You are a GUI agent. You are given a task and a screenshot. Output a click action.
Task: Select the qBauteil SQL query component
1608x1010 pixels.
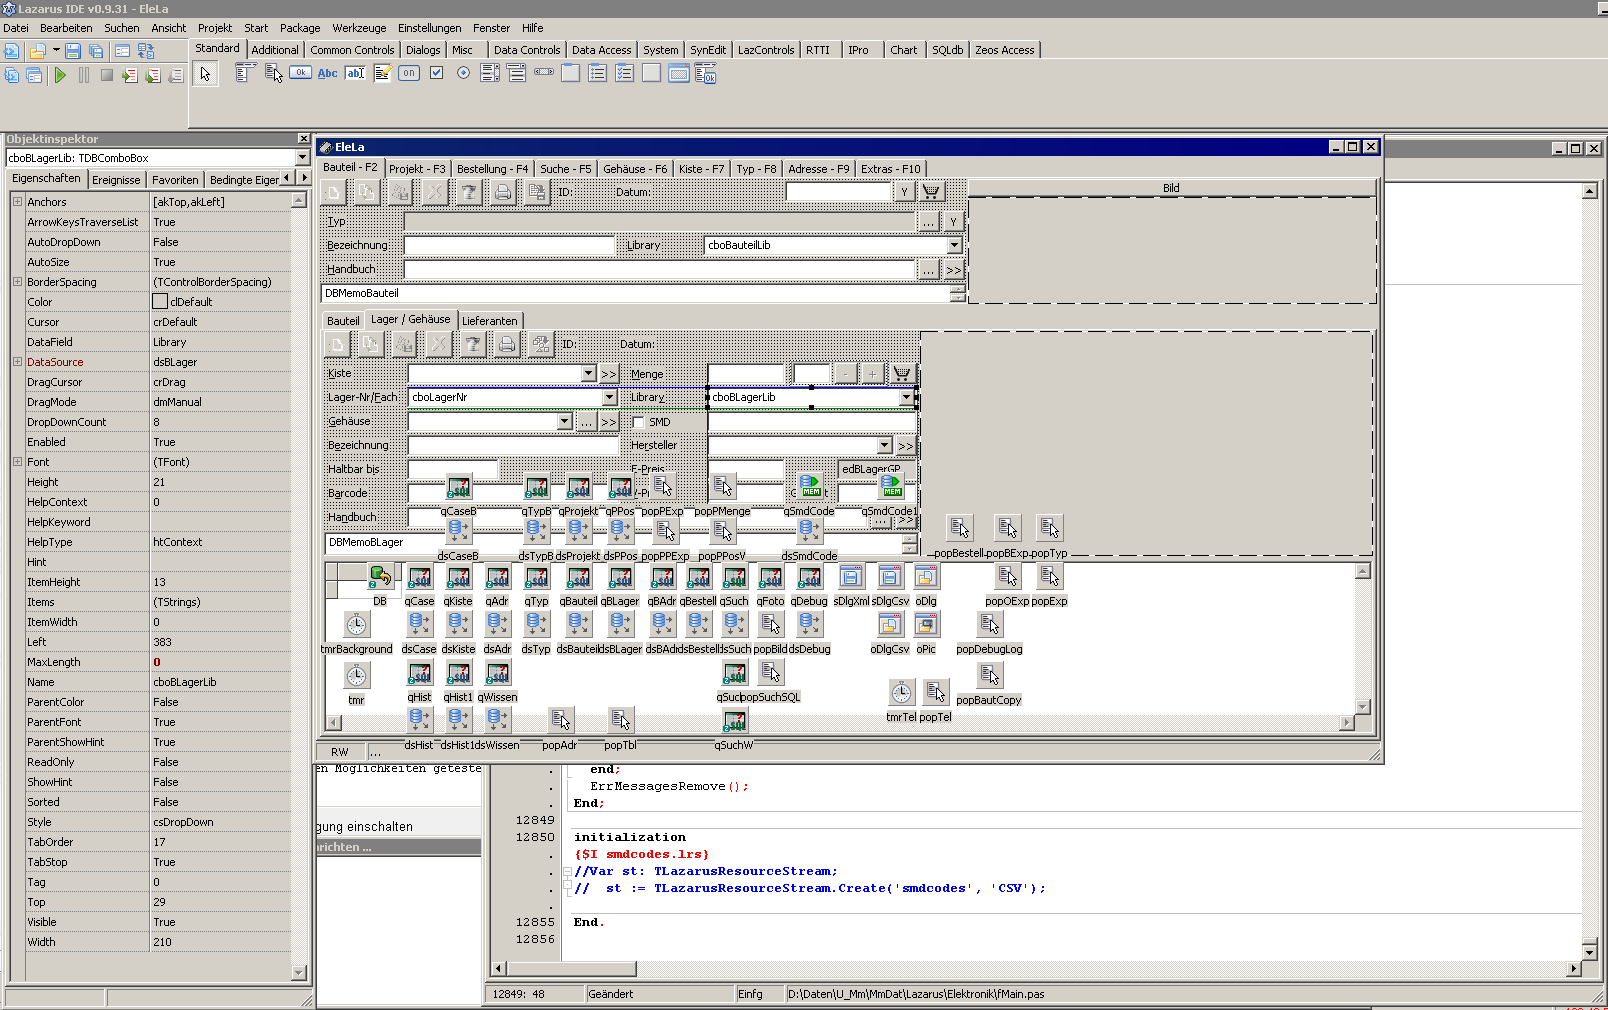coord(578,577)
